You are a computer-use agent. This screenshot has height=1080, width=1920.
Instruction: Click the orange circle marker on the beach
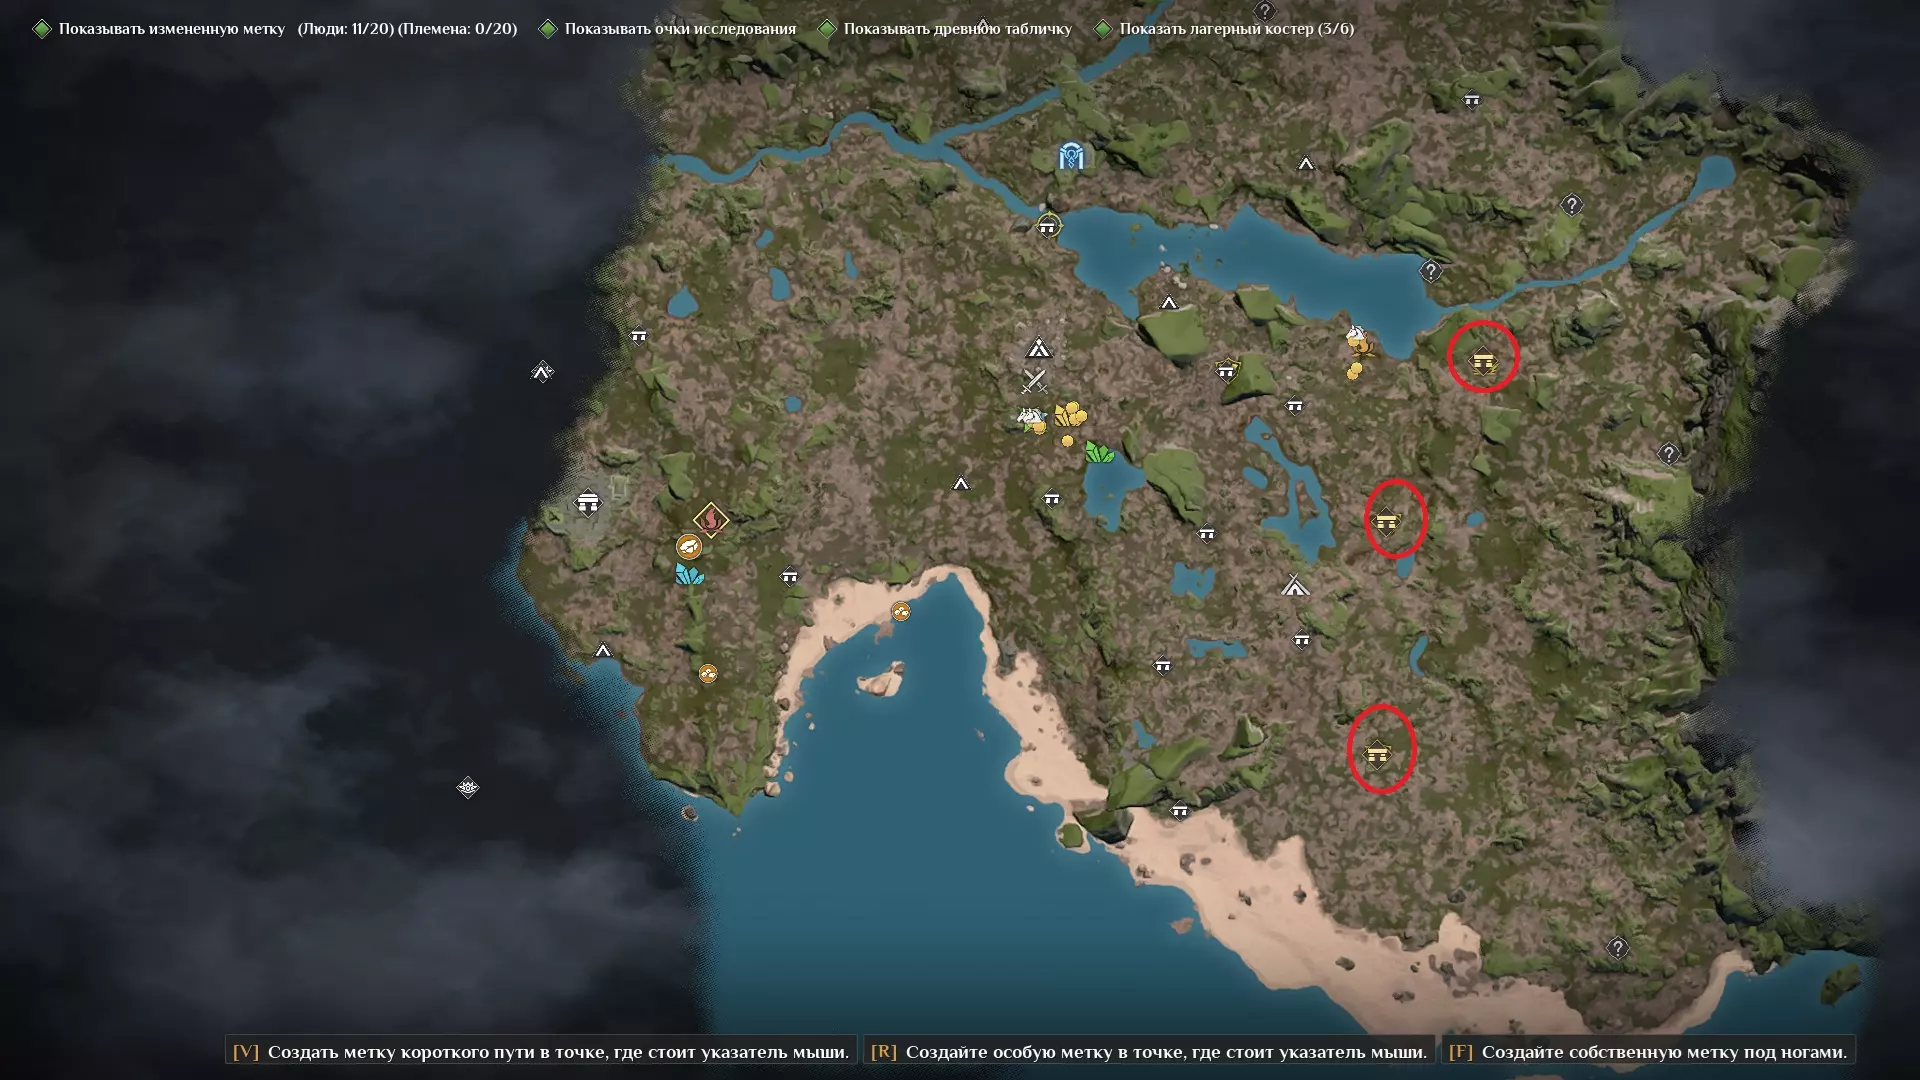click(x=901, y=612)
